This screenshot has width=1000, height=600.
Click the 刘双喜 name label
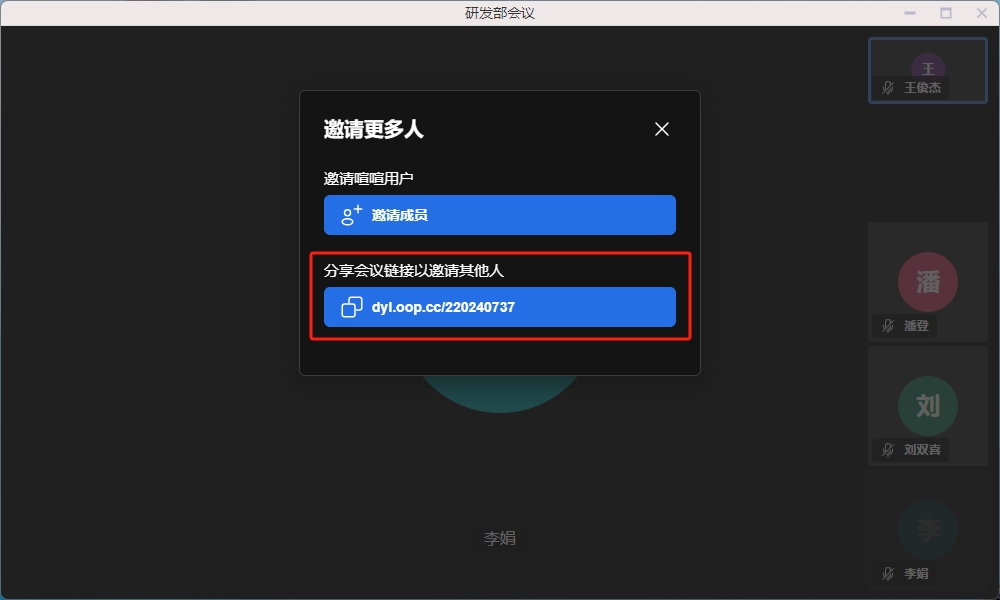coord(922,450)
